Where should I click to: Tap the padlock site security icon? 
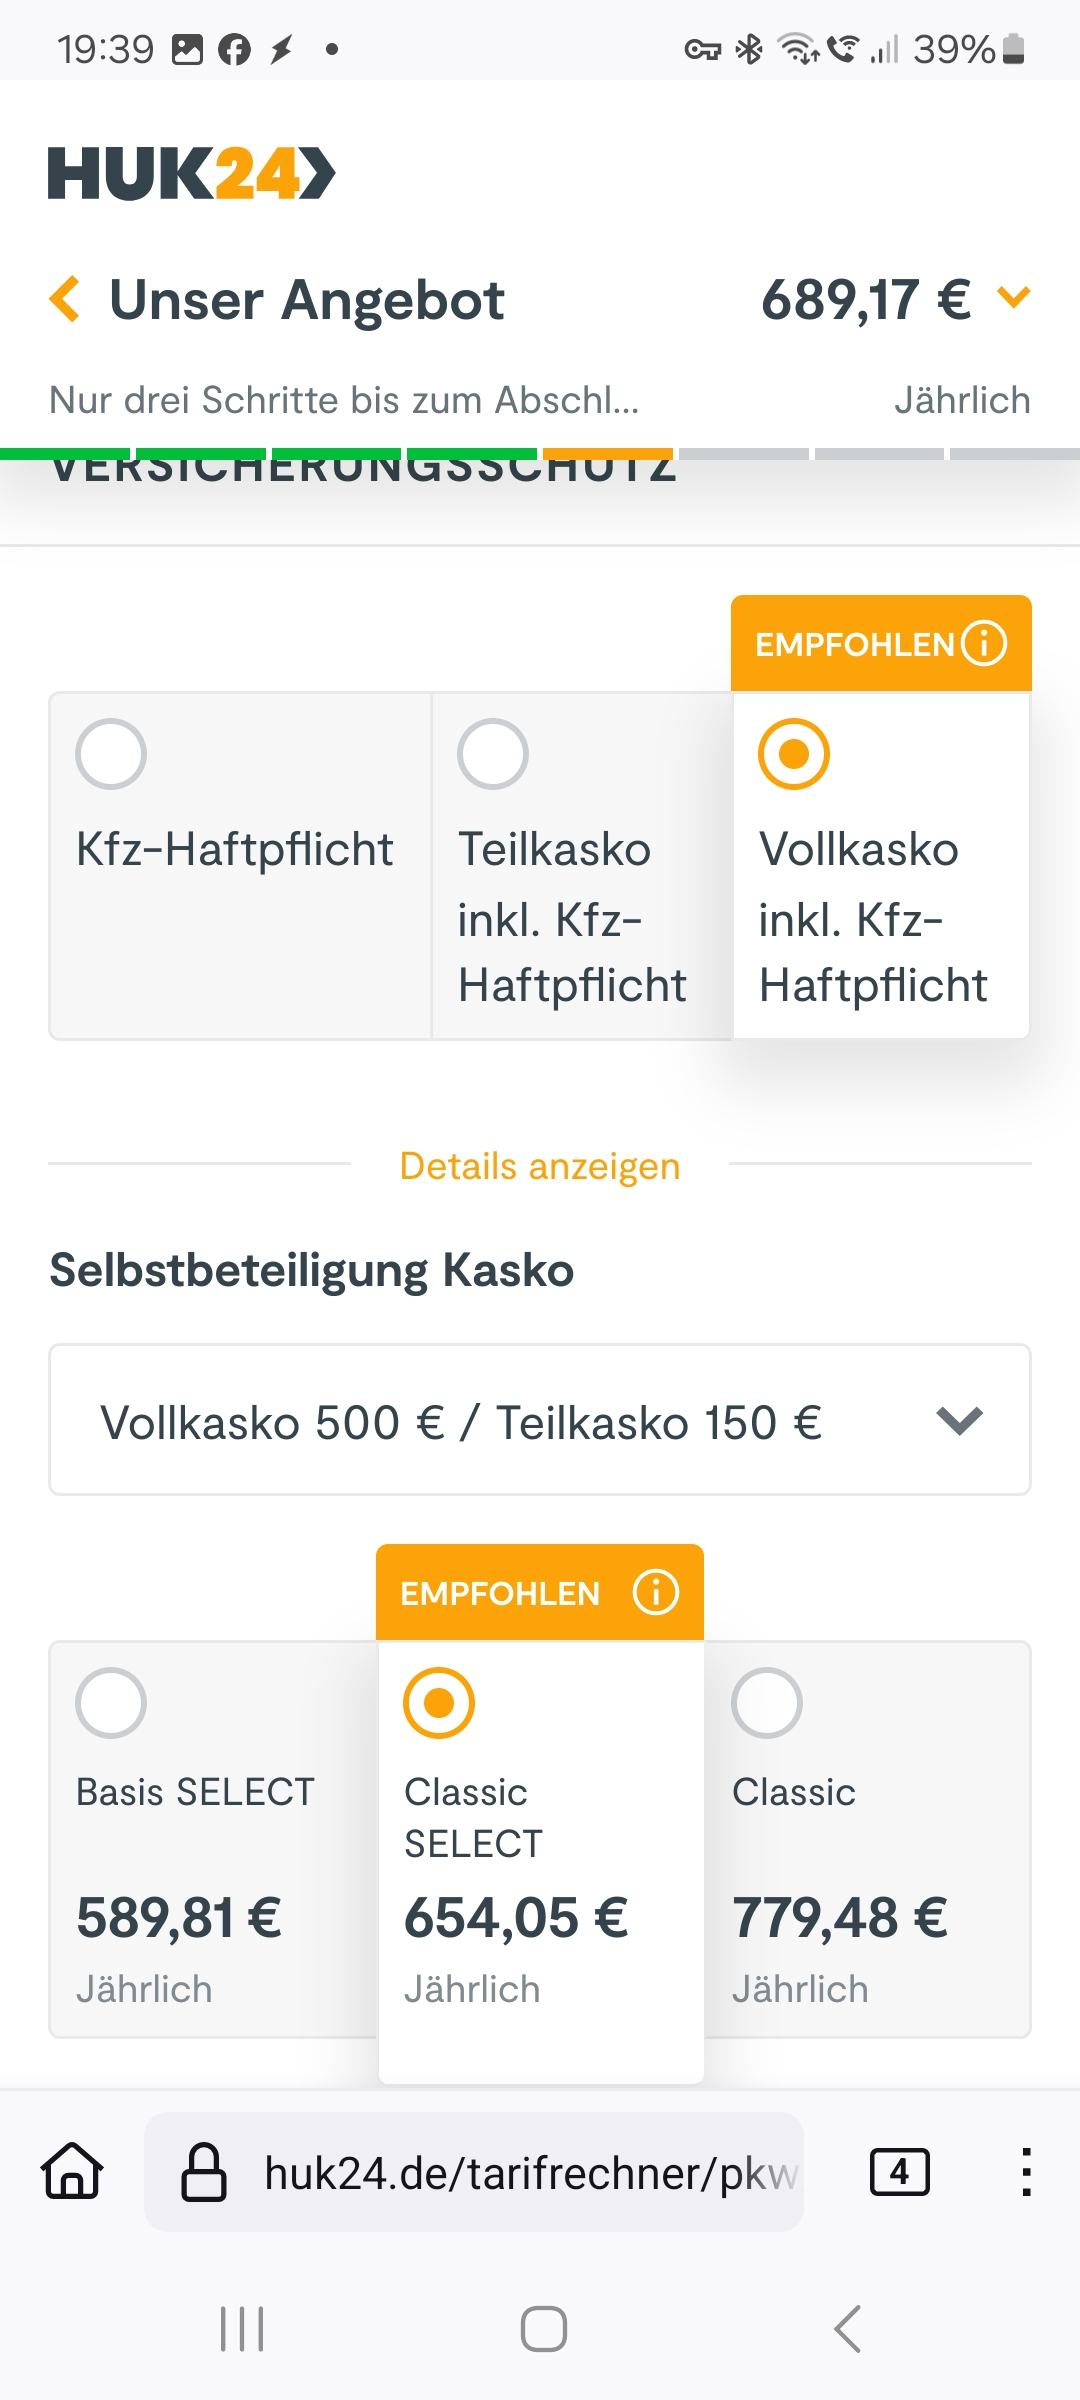tap(203, 2172)
